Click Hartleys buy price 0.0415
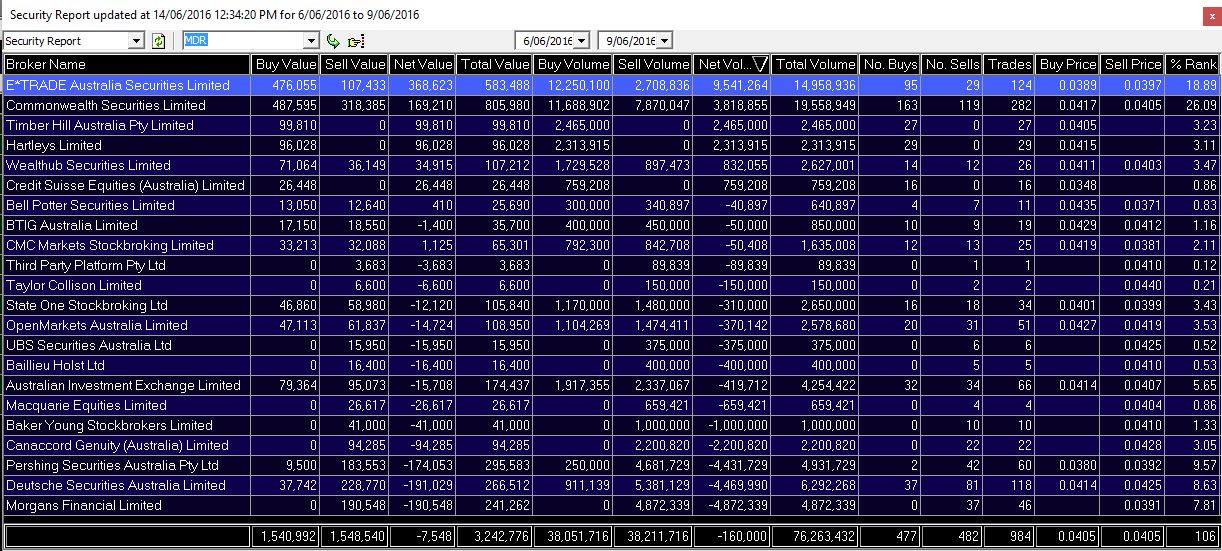The height and width of the screenshot is (551, 1222). 1078,145
